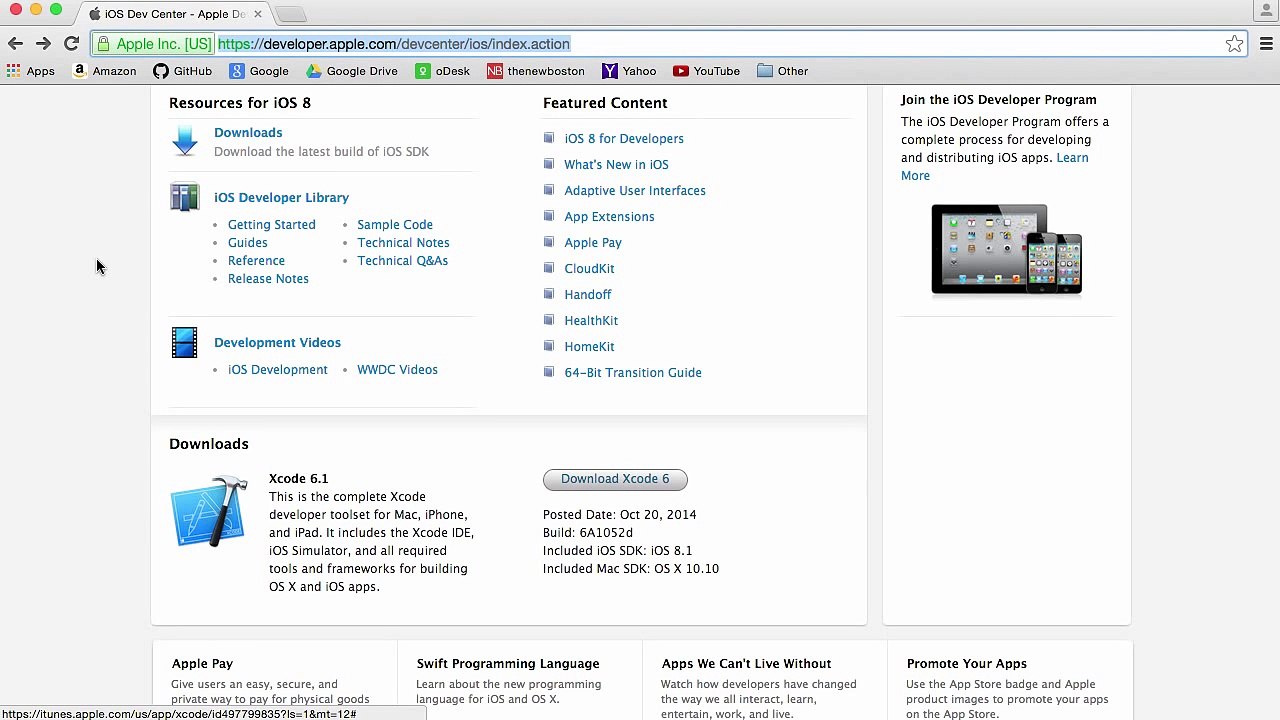Open the Yahoo bookmark
This screenshot has height=720, width=1280.
tap(629, 71)
